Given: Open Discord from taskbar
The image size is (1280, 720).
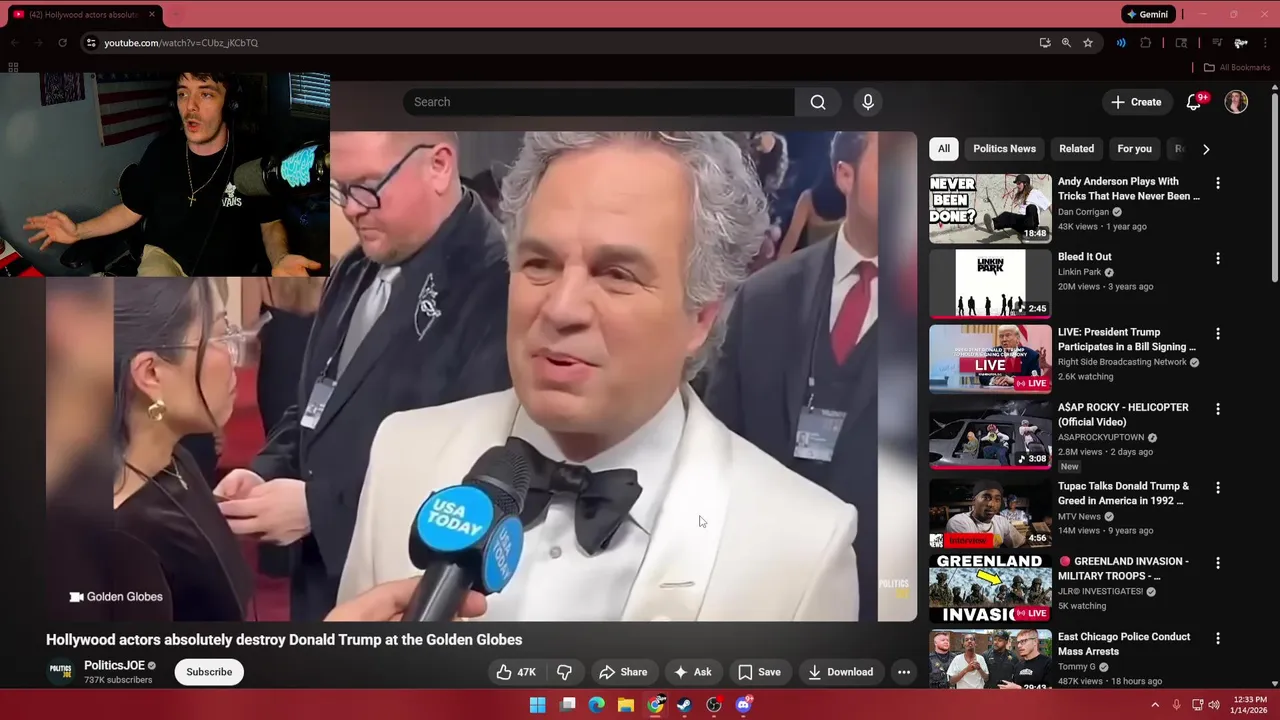Looking at the screenshot, I should (x=744, y=705).
